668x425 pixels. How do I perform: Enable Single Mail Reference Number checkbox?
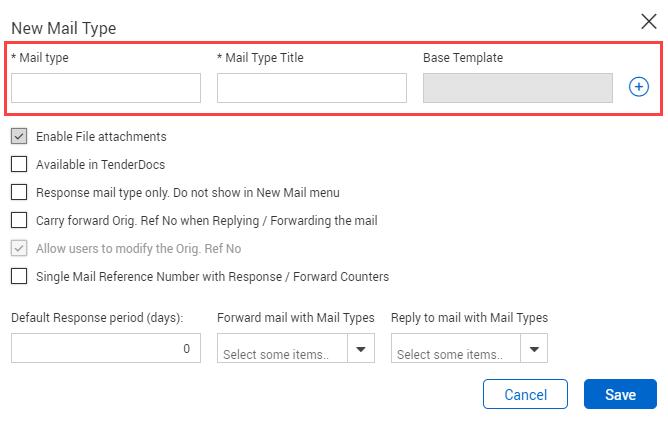coord(19,276)
